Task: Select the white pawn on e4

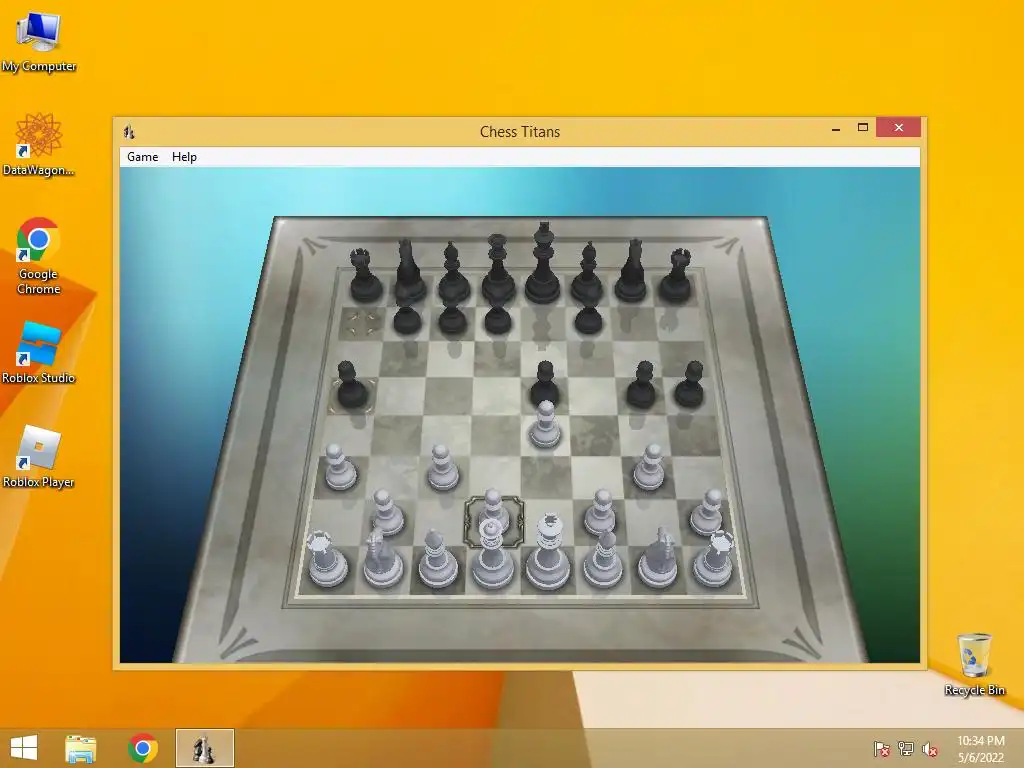Action: tap(545, 425)
